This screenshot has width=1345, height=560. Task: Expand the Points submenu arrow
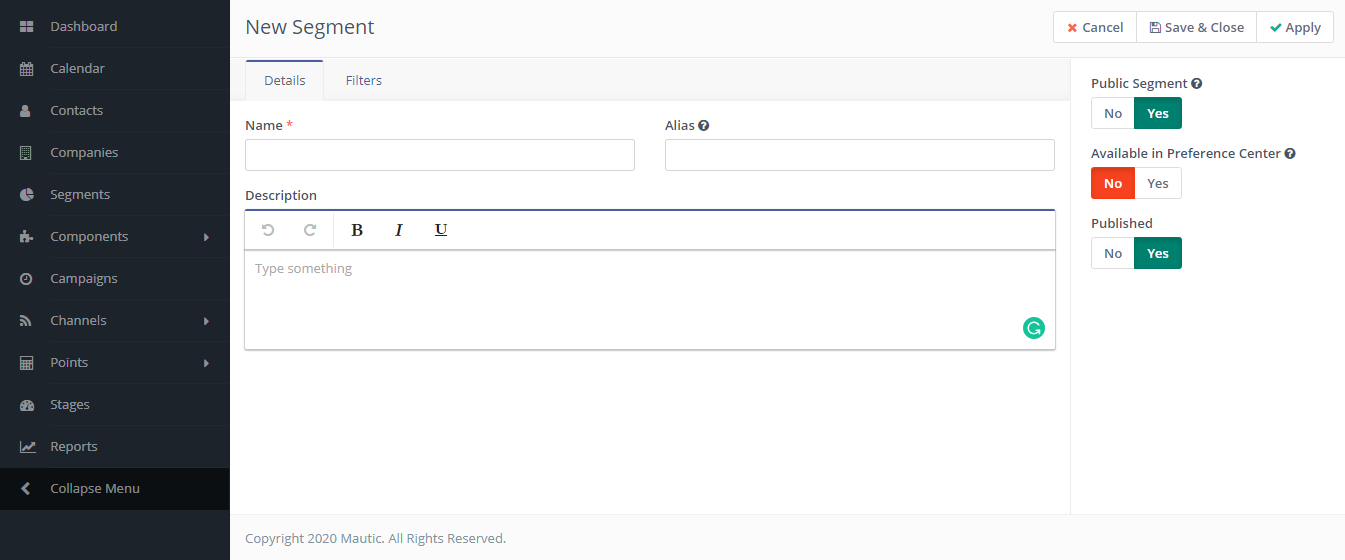coord(207,363)
